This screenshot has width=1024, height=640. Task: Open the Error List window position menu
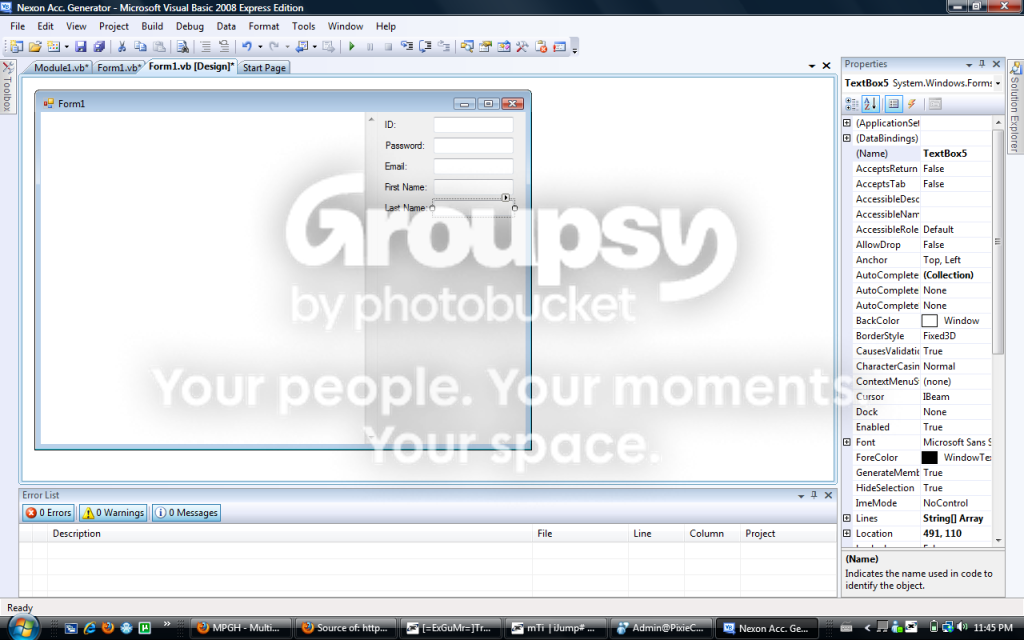(x=801, y=496)
